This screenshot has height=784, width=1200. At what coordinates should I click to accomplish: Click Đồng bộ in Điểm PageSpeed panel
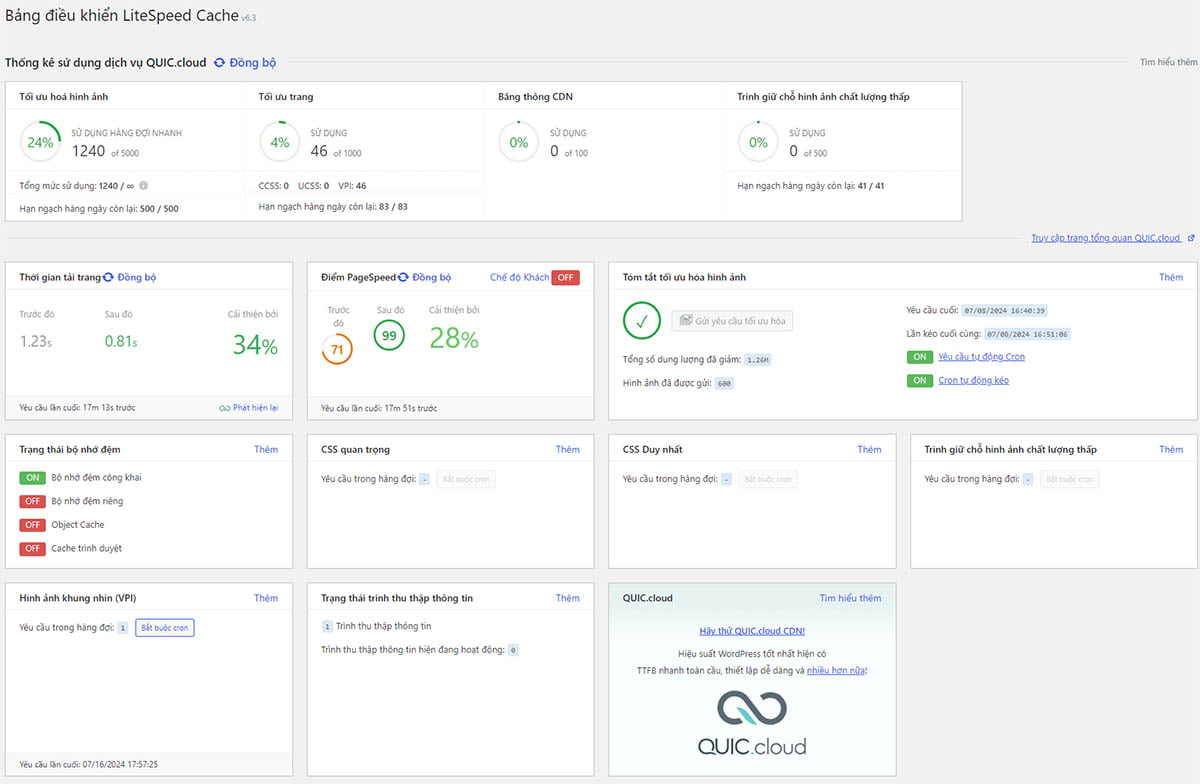click(x=432, y=277)
